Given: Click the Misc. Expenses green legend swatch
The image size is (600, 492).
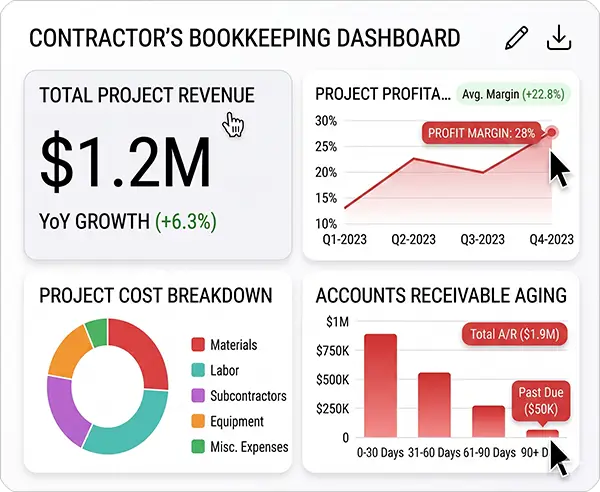Looking at the screenshot, I should click(198, 446).
